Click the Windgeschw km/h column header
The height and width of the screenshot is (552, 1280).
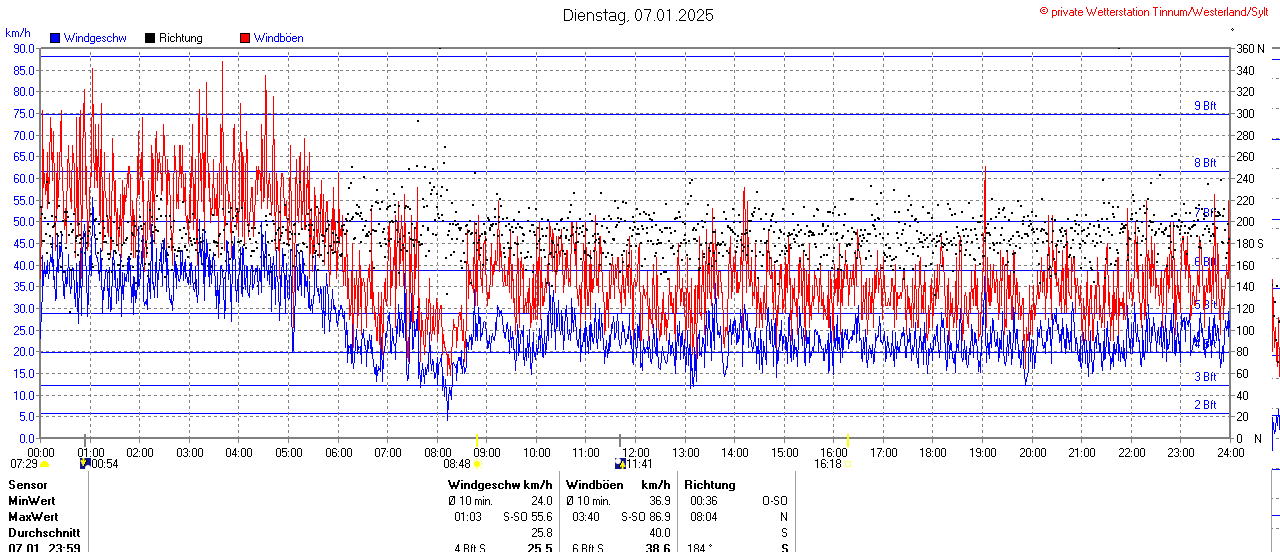pyautogui.click(x=500, y=484)
